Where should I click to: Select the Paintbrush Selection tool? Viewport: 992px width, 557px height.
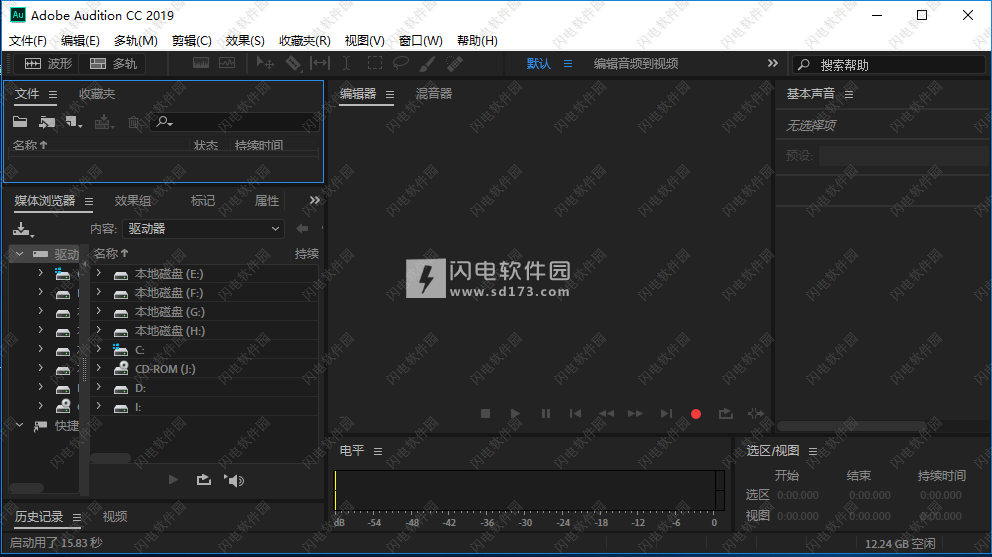pyautogui.click(x=428, y=63)
